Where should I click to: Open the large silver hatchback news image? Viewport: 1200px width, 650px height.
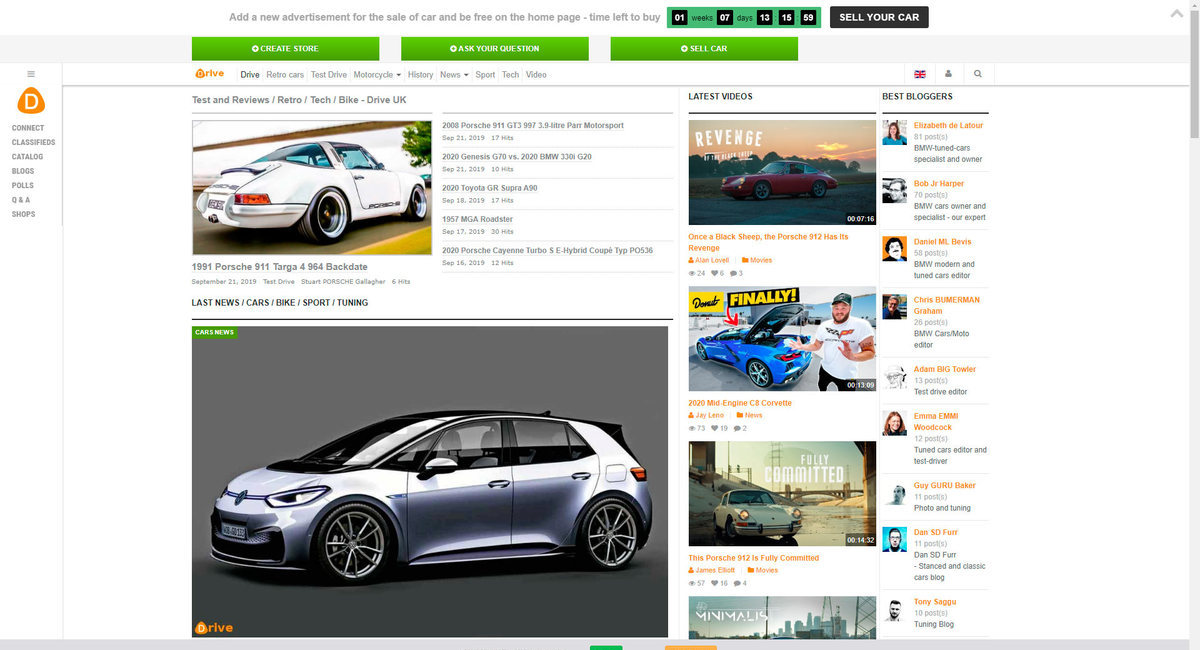click(430, 482)
